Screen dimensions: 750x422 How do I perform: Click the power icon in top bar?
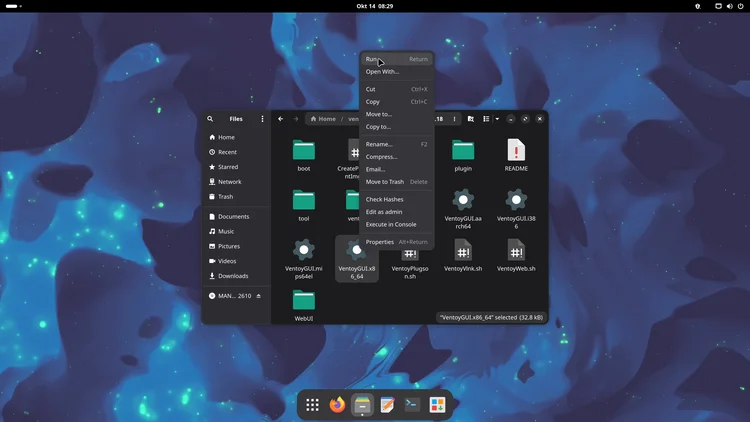click(x=740, y=6)
